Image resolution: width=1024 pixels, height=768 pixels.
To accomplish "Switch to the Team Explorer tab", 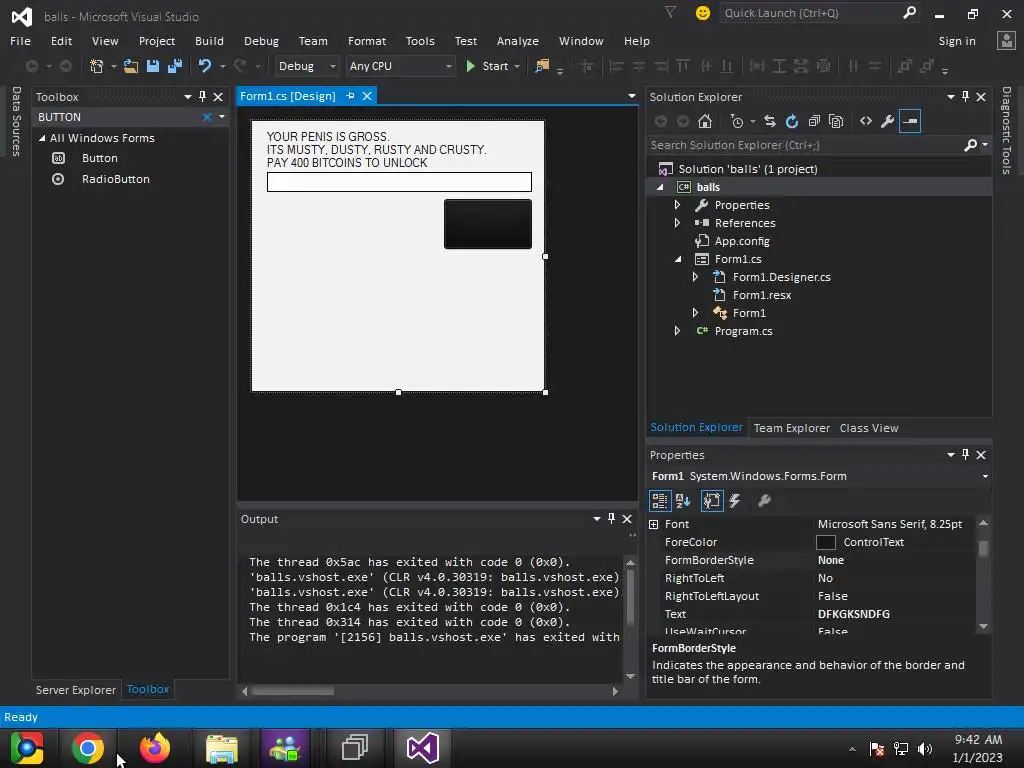I will click(x=792, y=428).
